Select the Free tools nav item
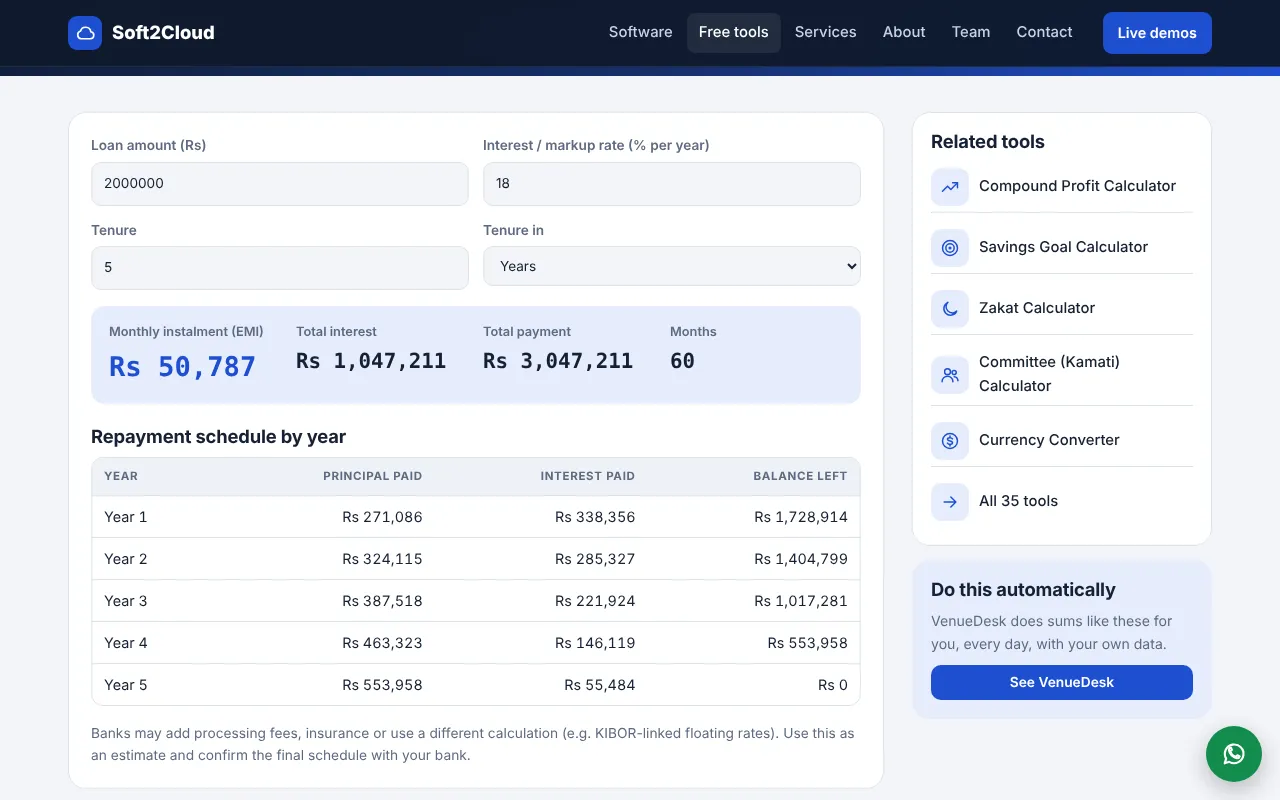The width and height of the screenshot is (1280, 800). click(734, 32)
